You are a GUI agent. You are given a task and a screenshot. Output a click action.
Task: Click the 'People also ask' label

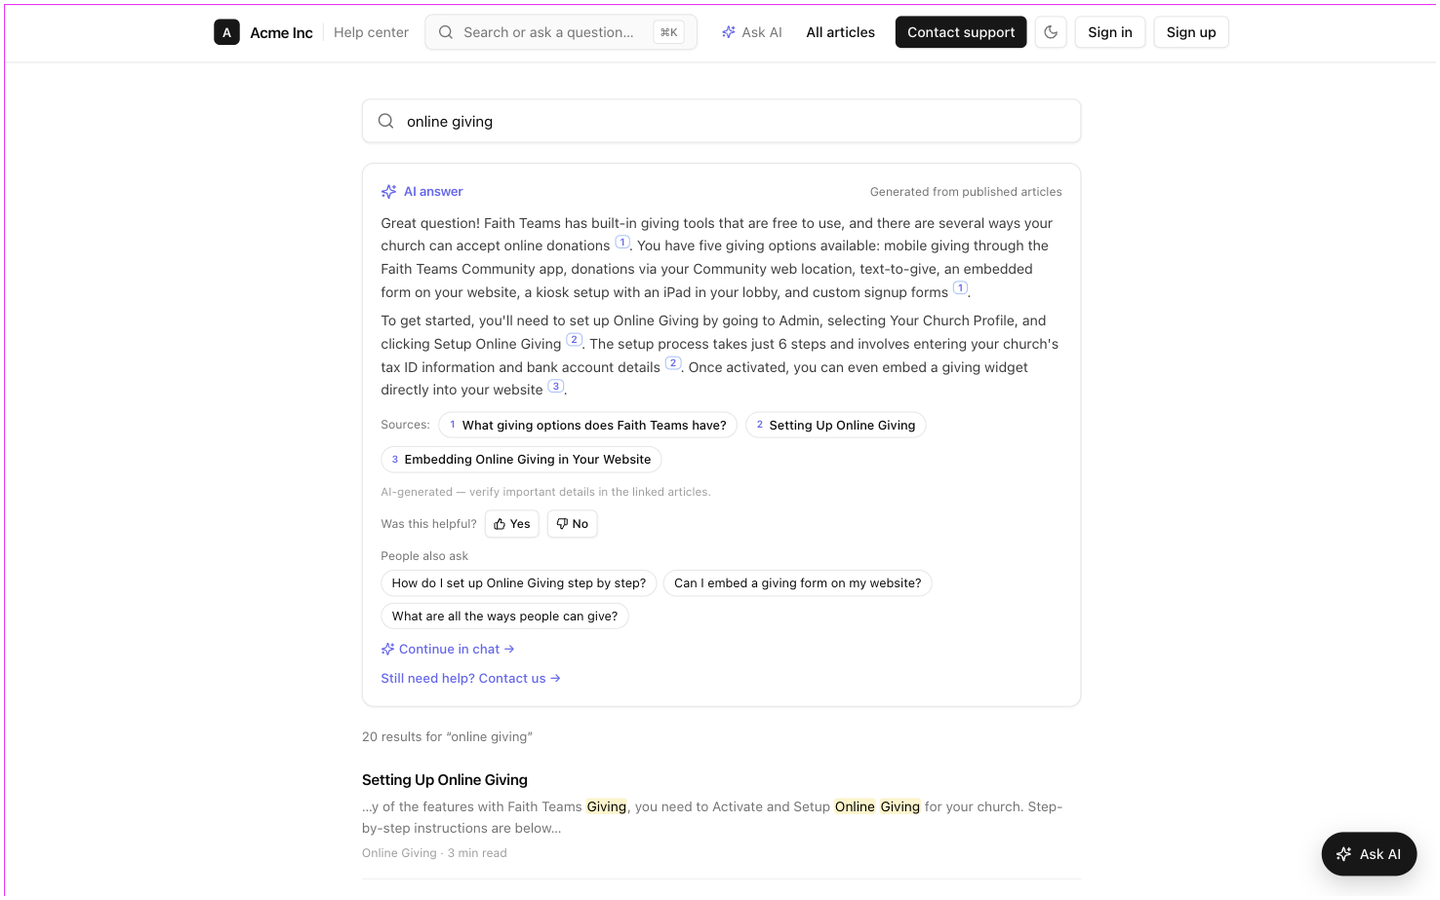coord(424,556)
